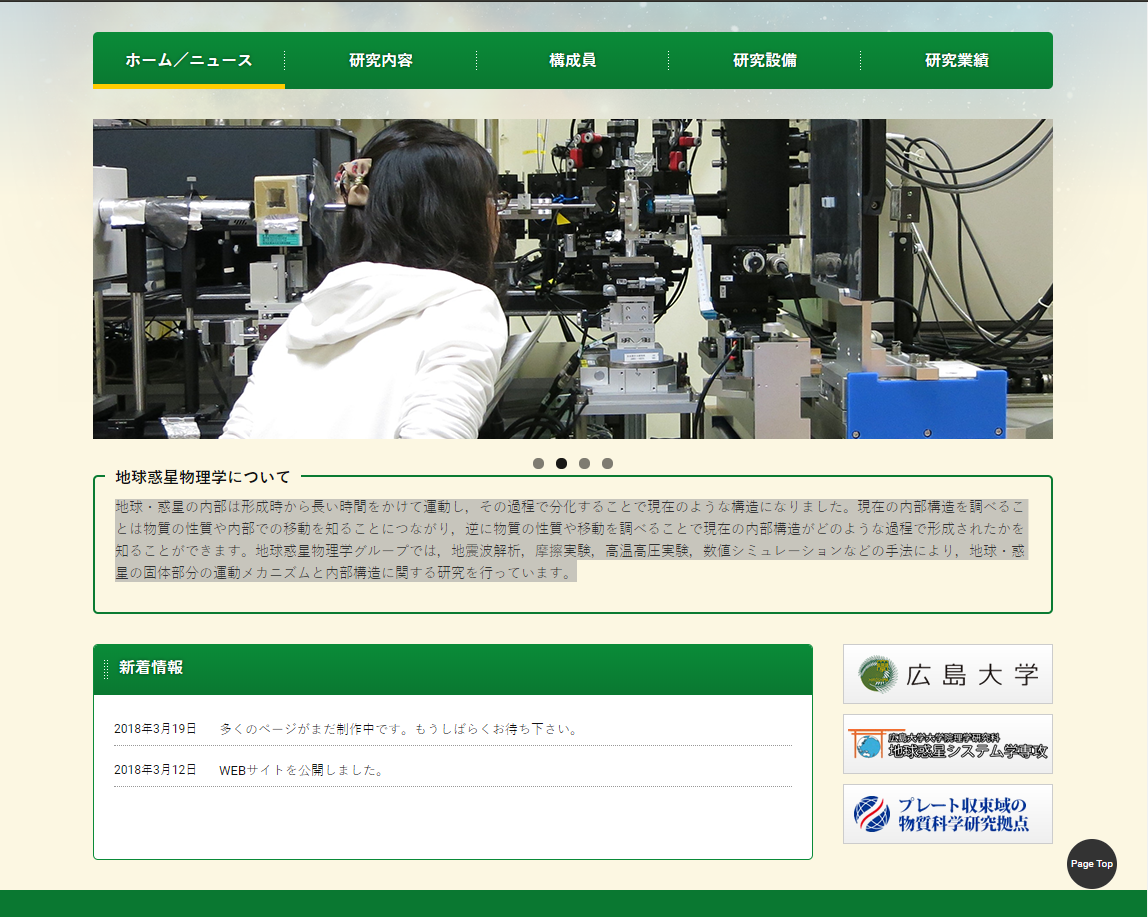Image resolution: width=1148 pixels, height=917 pixels.
Task: Open the プレート収束域の物質科学研究拠点 banner
Action: 947,814
